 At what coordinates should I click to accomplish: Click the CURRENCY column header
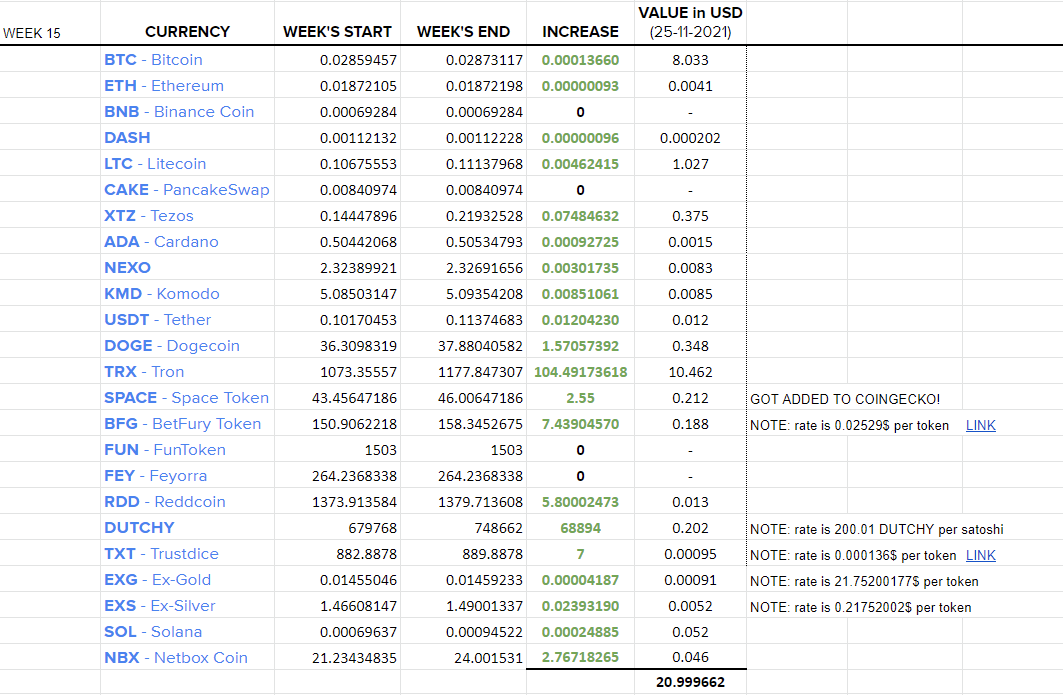point(187,32)
